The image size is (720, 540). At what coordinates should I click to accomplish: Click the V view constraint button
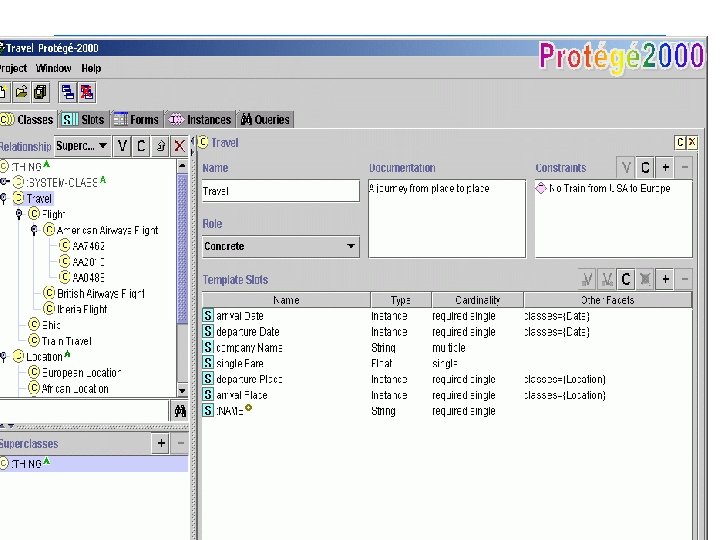626,168
